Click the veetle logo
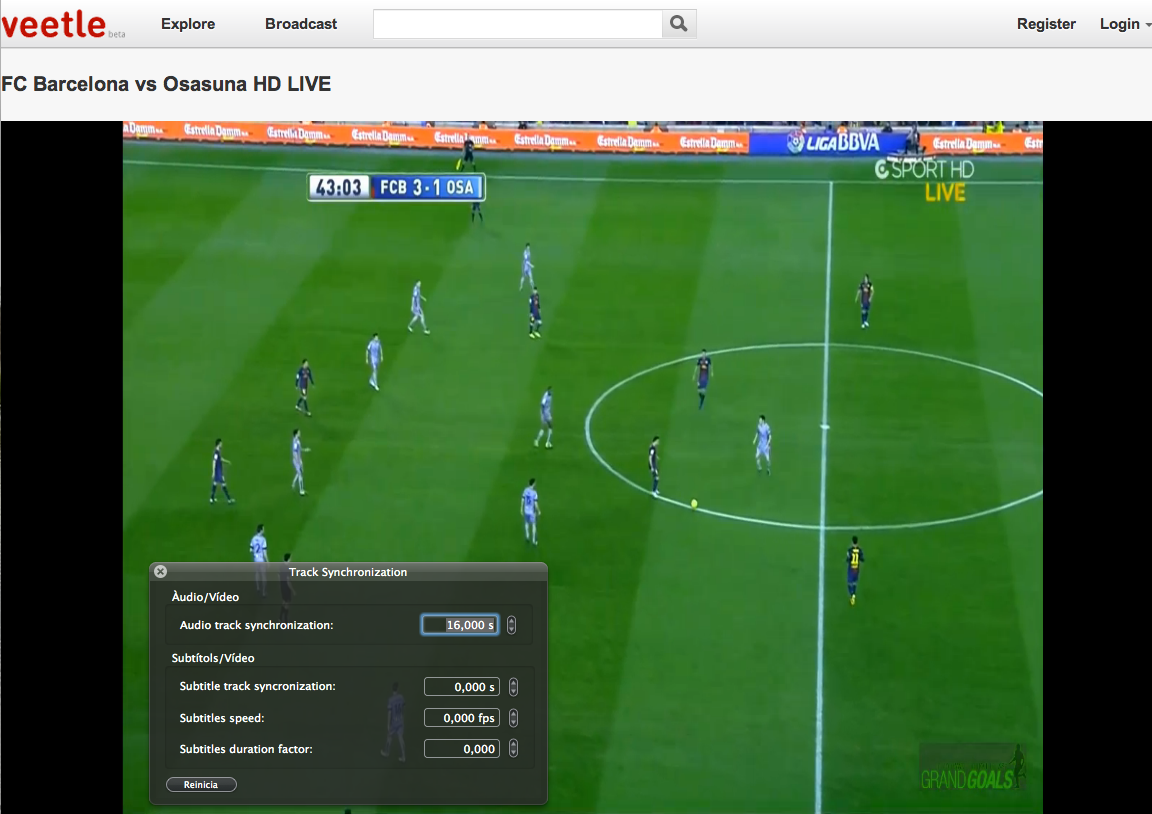The width and height of the screenshot is (1152, 814). tap(54, 24)
